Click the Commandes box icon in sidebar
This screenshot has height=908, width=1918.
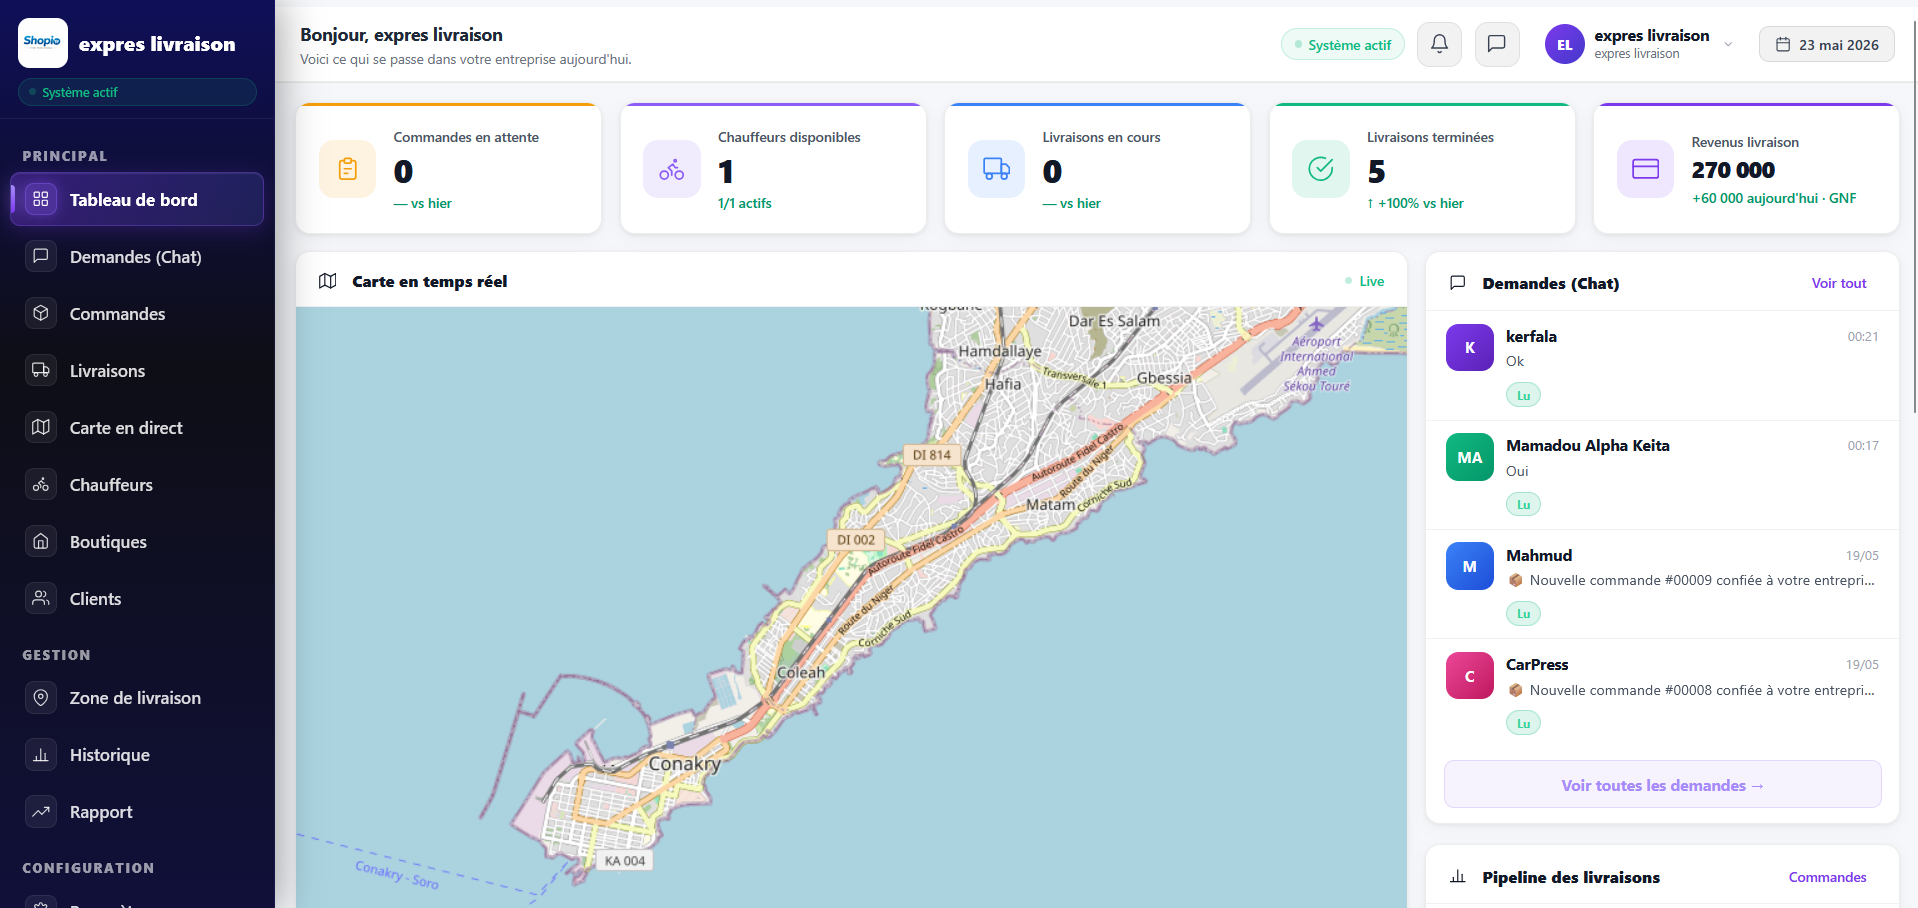point(41,313)
